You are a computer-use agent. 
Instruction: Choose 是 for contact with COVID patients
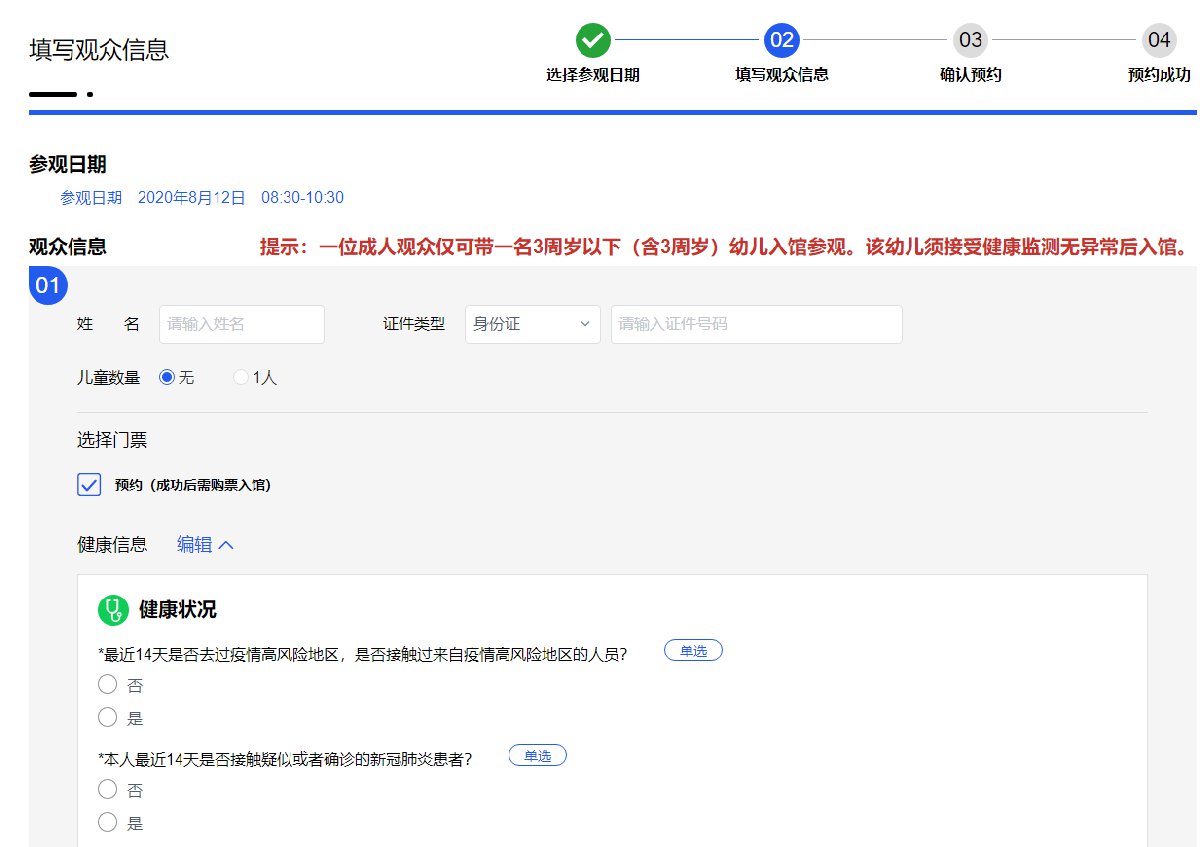point(108,823)
